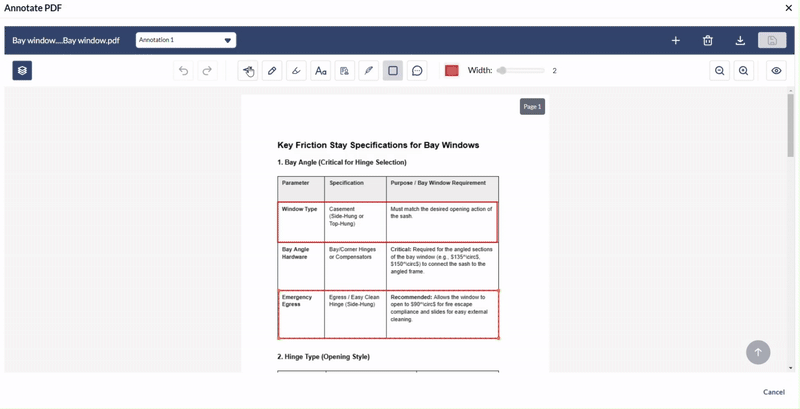Click the scrollbar down arrow
This screenshot has height=409, width=800.
(x=790, y=368)
